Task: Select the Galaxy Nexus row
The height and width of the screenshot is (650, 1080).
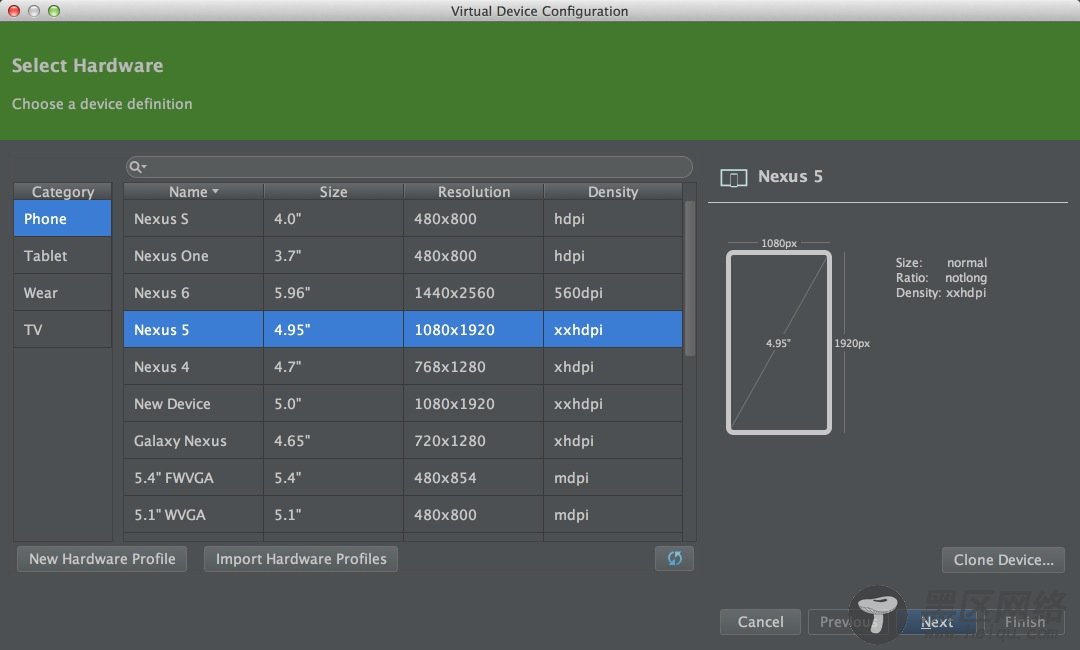Action: point(403,441)
